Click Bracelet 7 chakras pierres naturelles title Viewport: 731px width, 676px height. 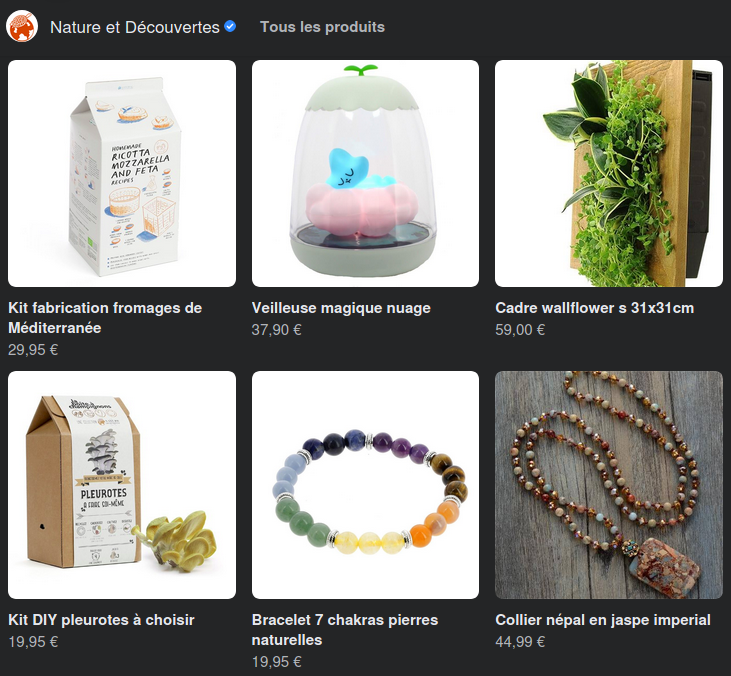tap(345, 630)
